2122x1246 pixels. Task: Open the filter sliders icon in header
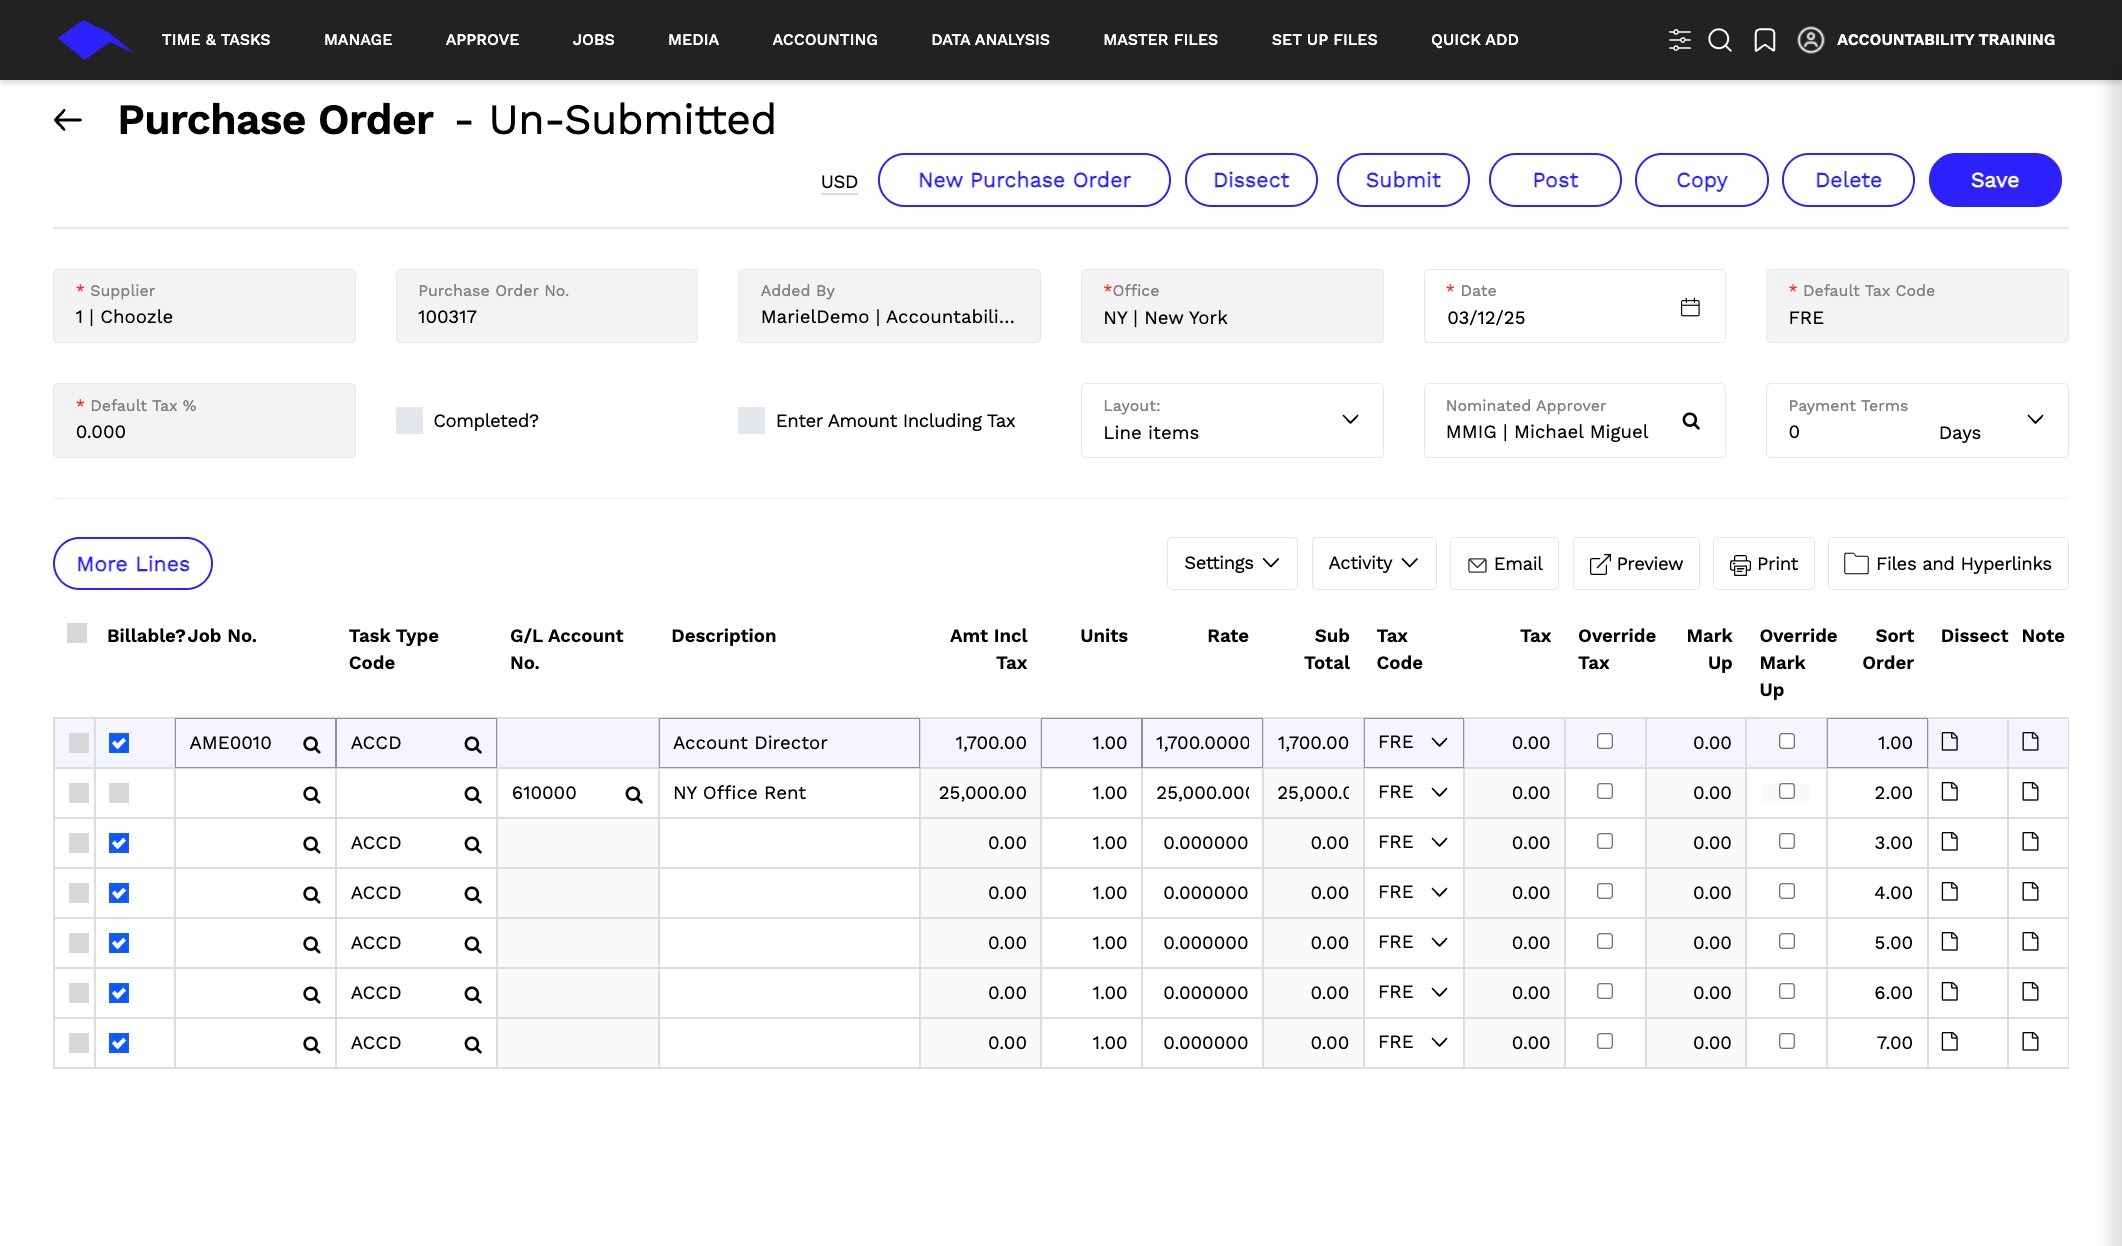point(1679,40)
